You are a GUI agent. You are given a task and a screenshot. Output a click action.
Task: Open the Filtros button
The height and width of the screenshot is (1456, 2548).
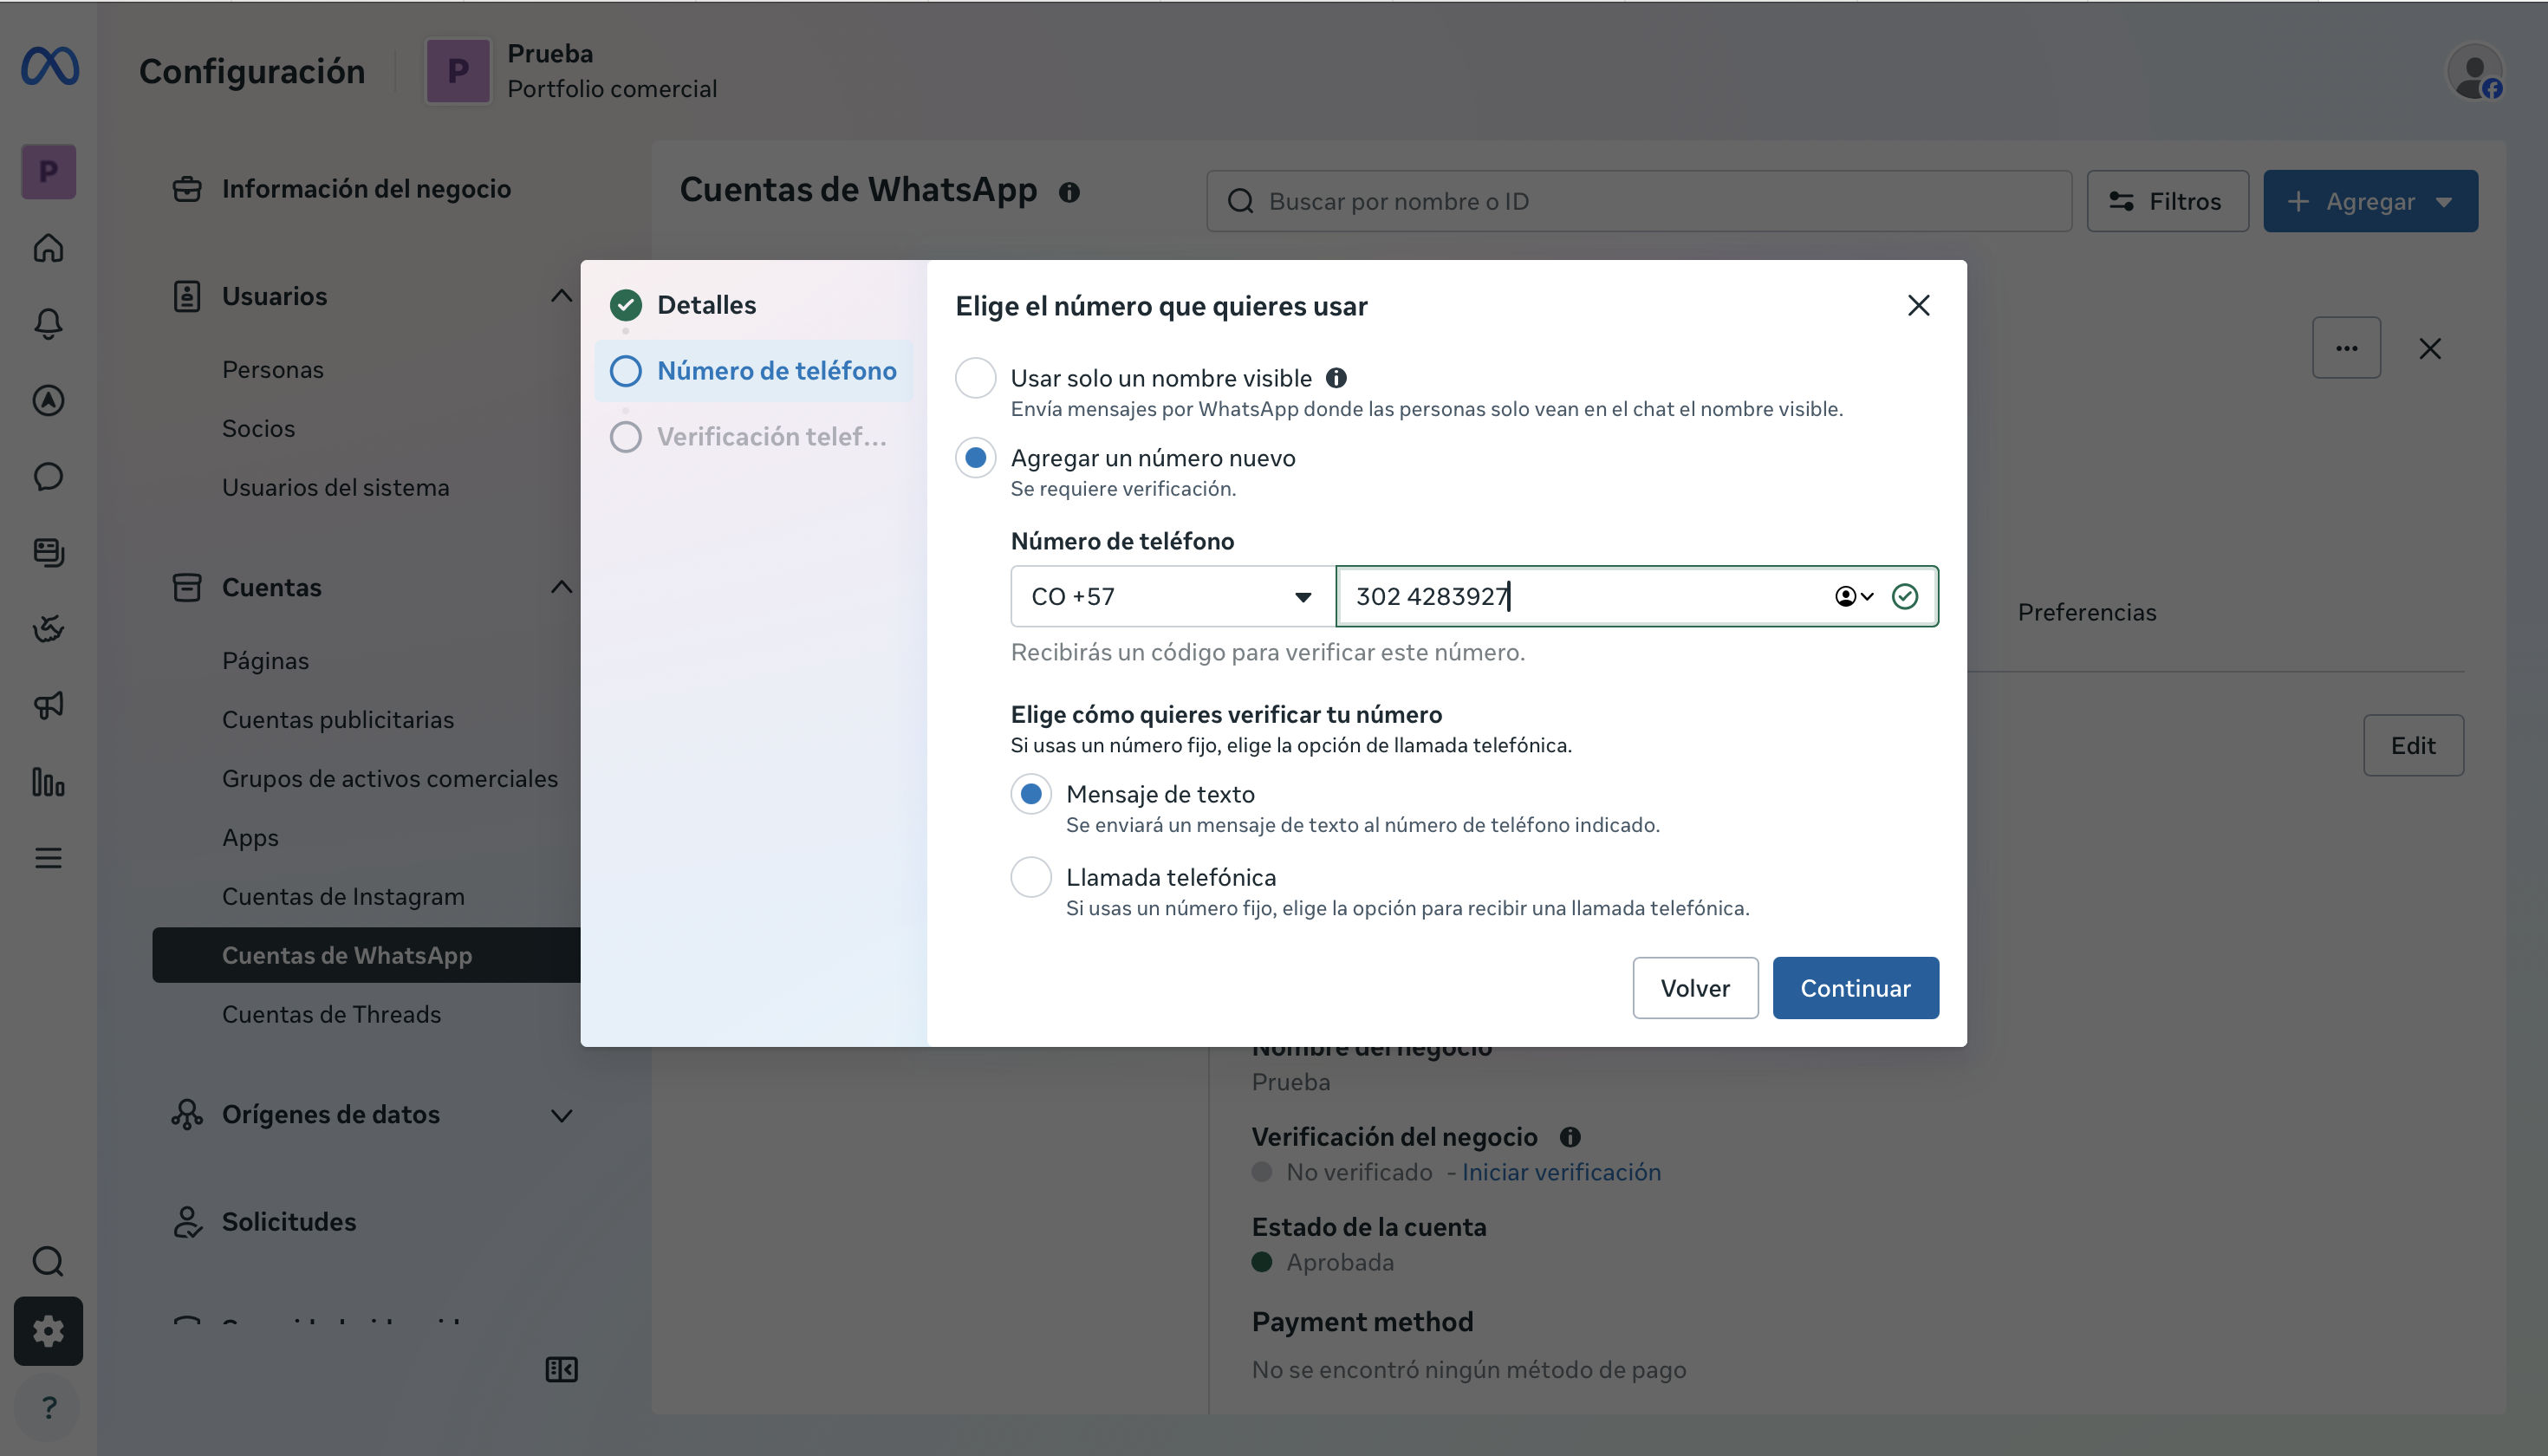click(x=2167, y=201)
